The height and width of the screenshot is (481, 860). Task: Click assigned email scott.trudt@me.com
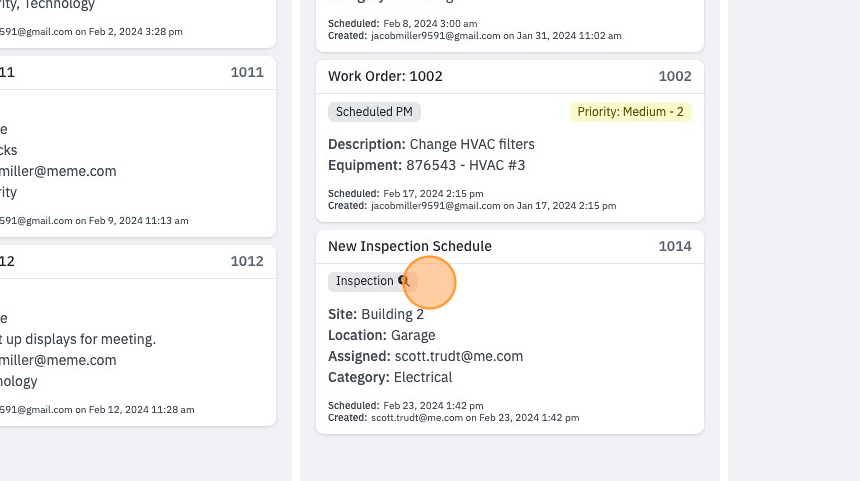click(x=459, y=356)
